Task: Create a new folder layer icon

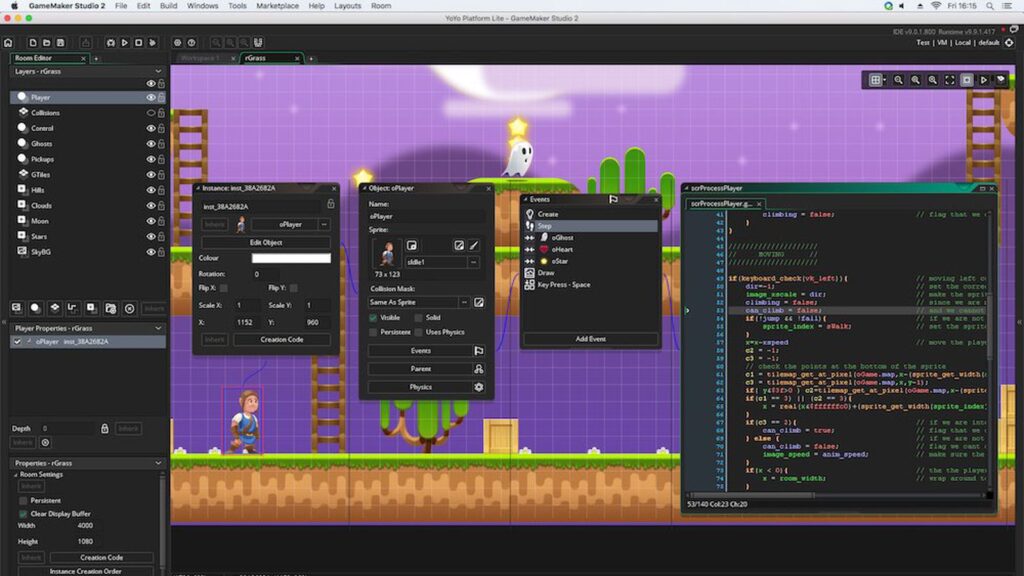Action: click(110, 308)
